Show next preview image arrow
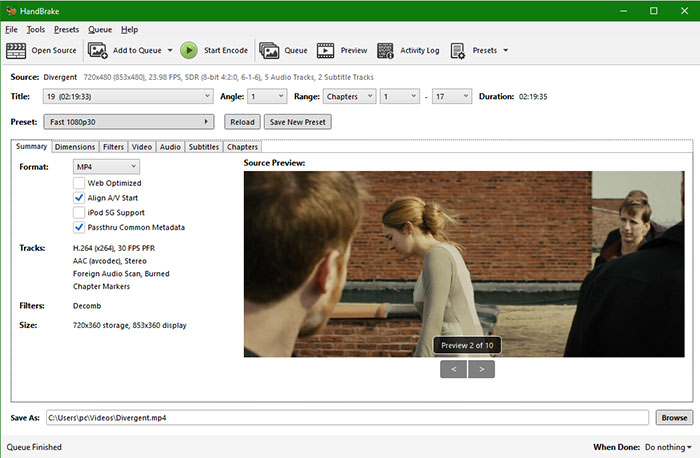 point(482,369)
